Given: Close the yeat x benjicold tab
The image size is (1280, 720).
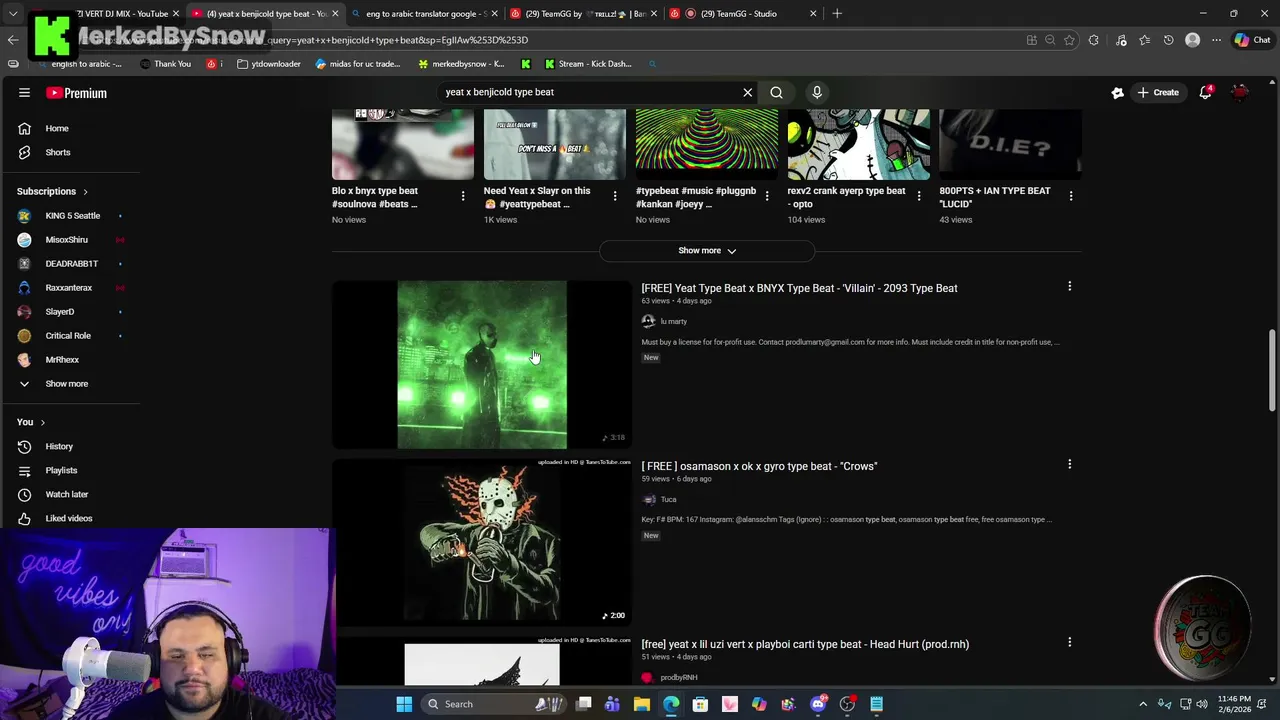Looking at the screenshot, I should [335, 13].
